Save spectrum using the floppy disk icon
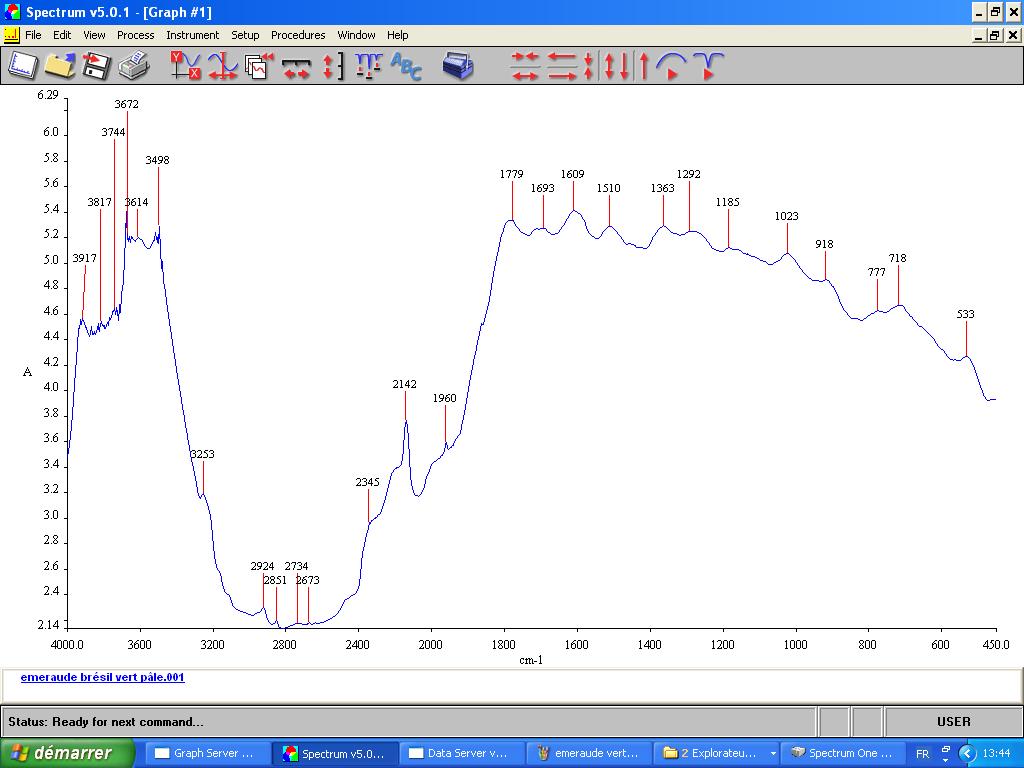The height and width of the screenshot is (768, 1024). (96, 66)
